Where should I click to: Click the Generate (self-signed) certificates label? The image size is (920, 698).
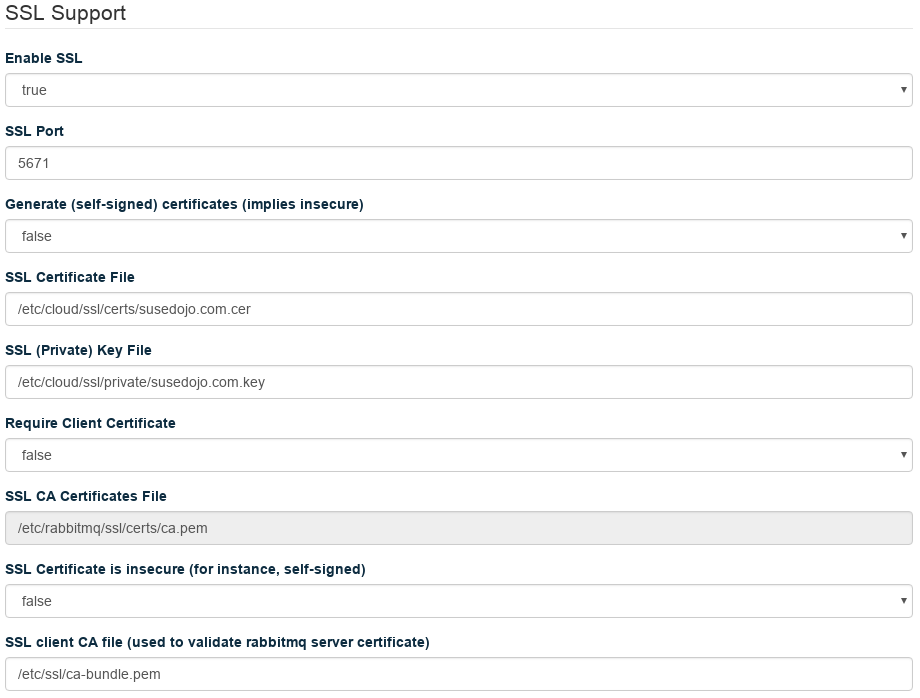[184, 204]
